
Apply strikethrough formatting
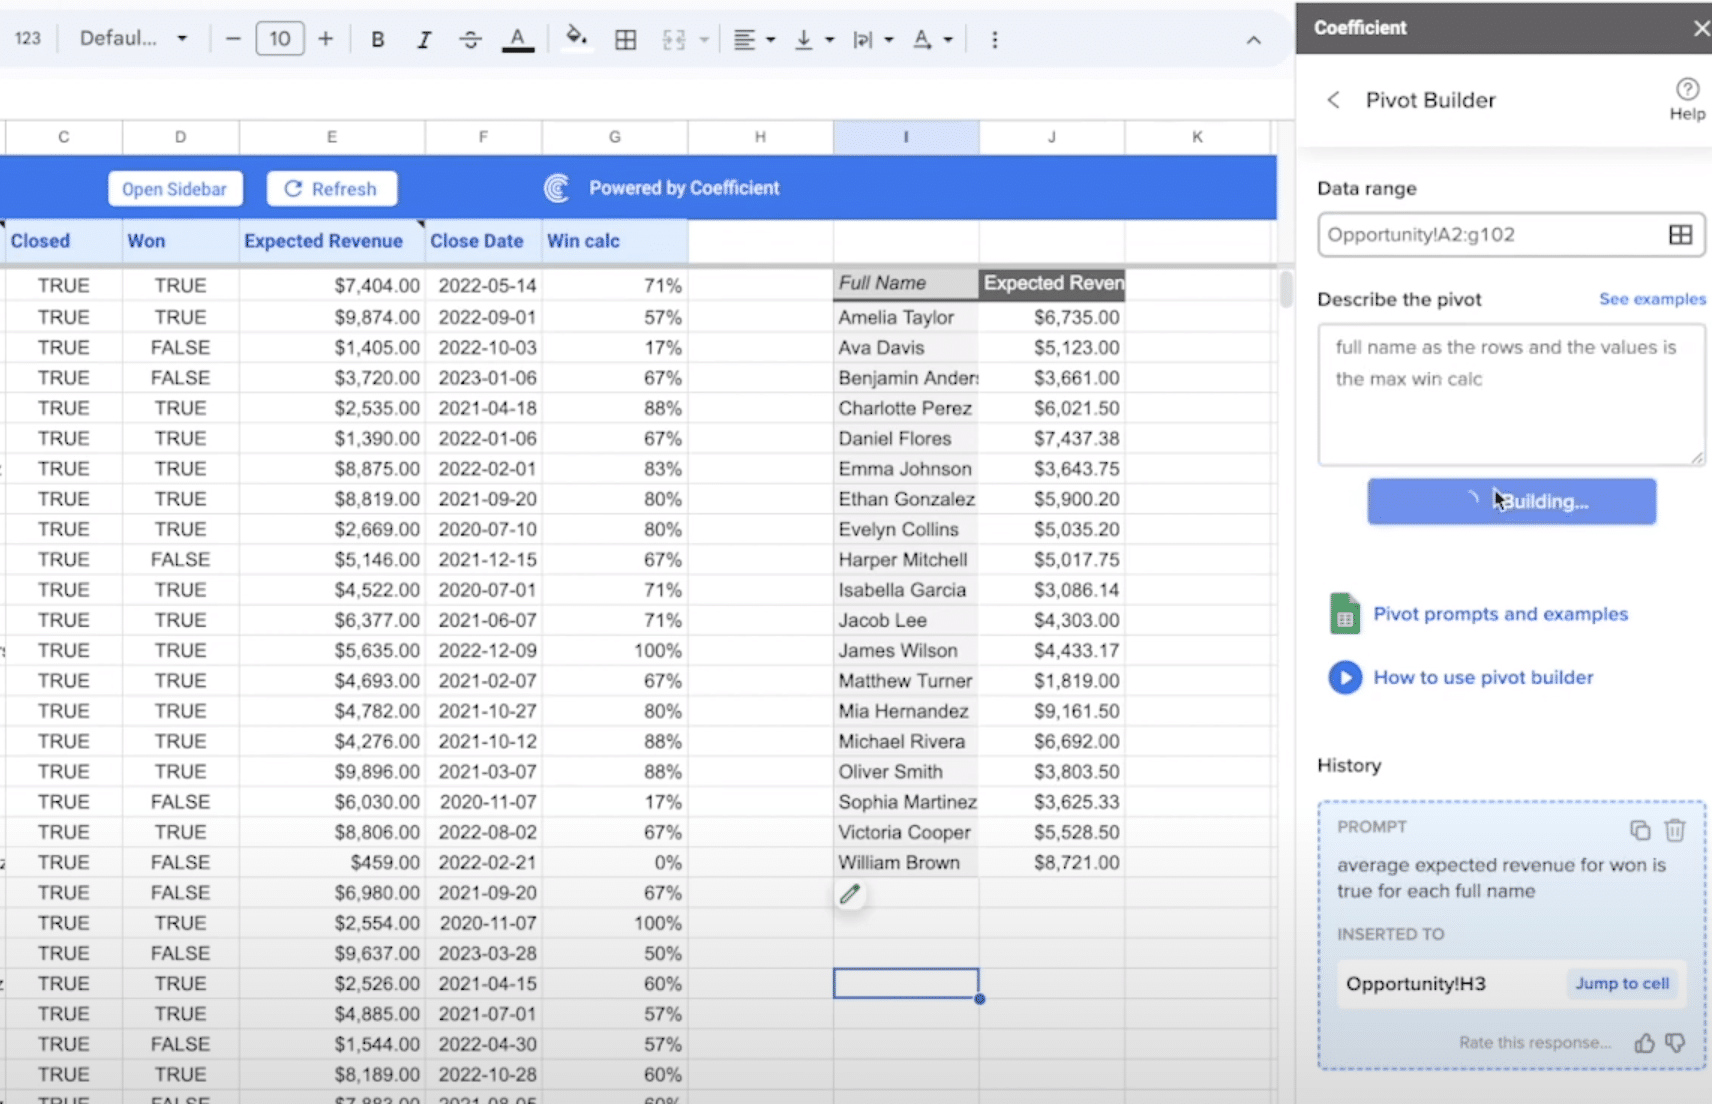(x=470, y=40)
